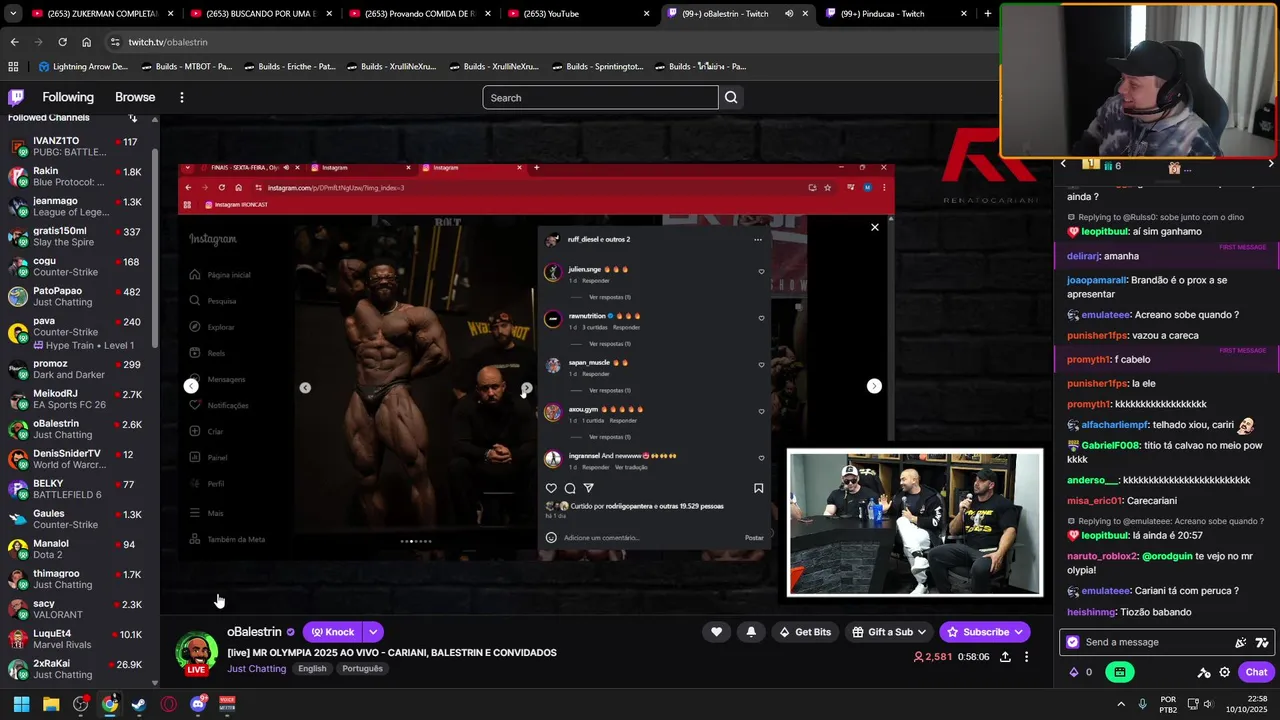
Task: Open the chat settings gear
Action: point(1225,672)
